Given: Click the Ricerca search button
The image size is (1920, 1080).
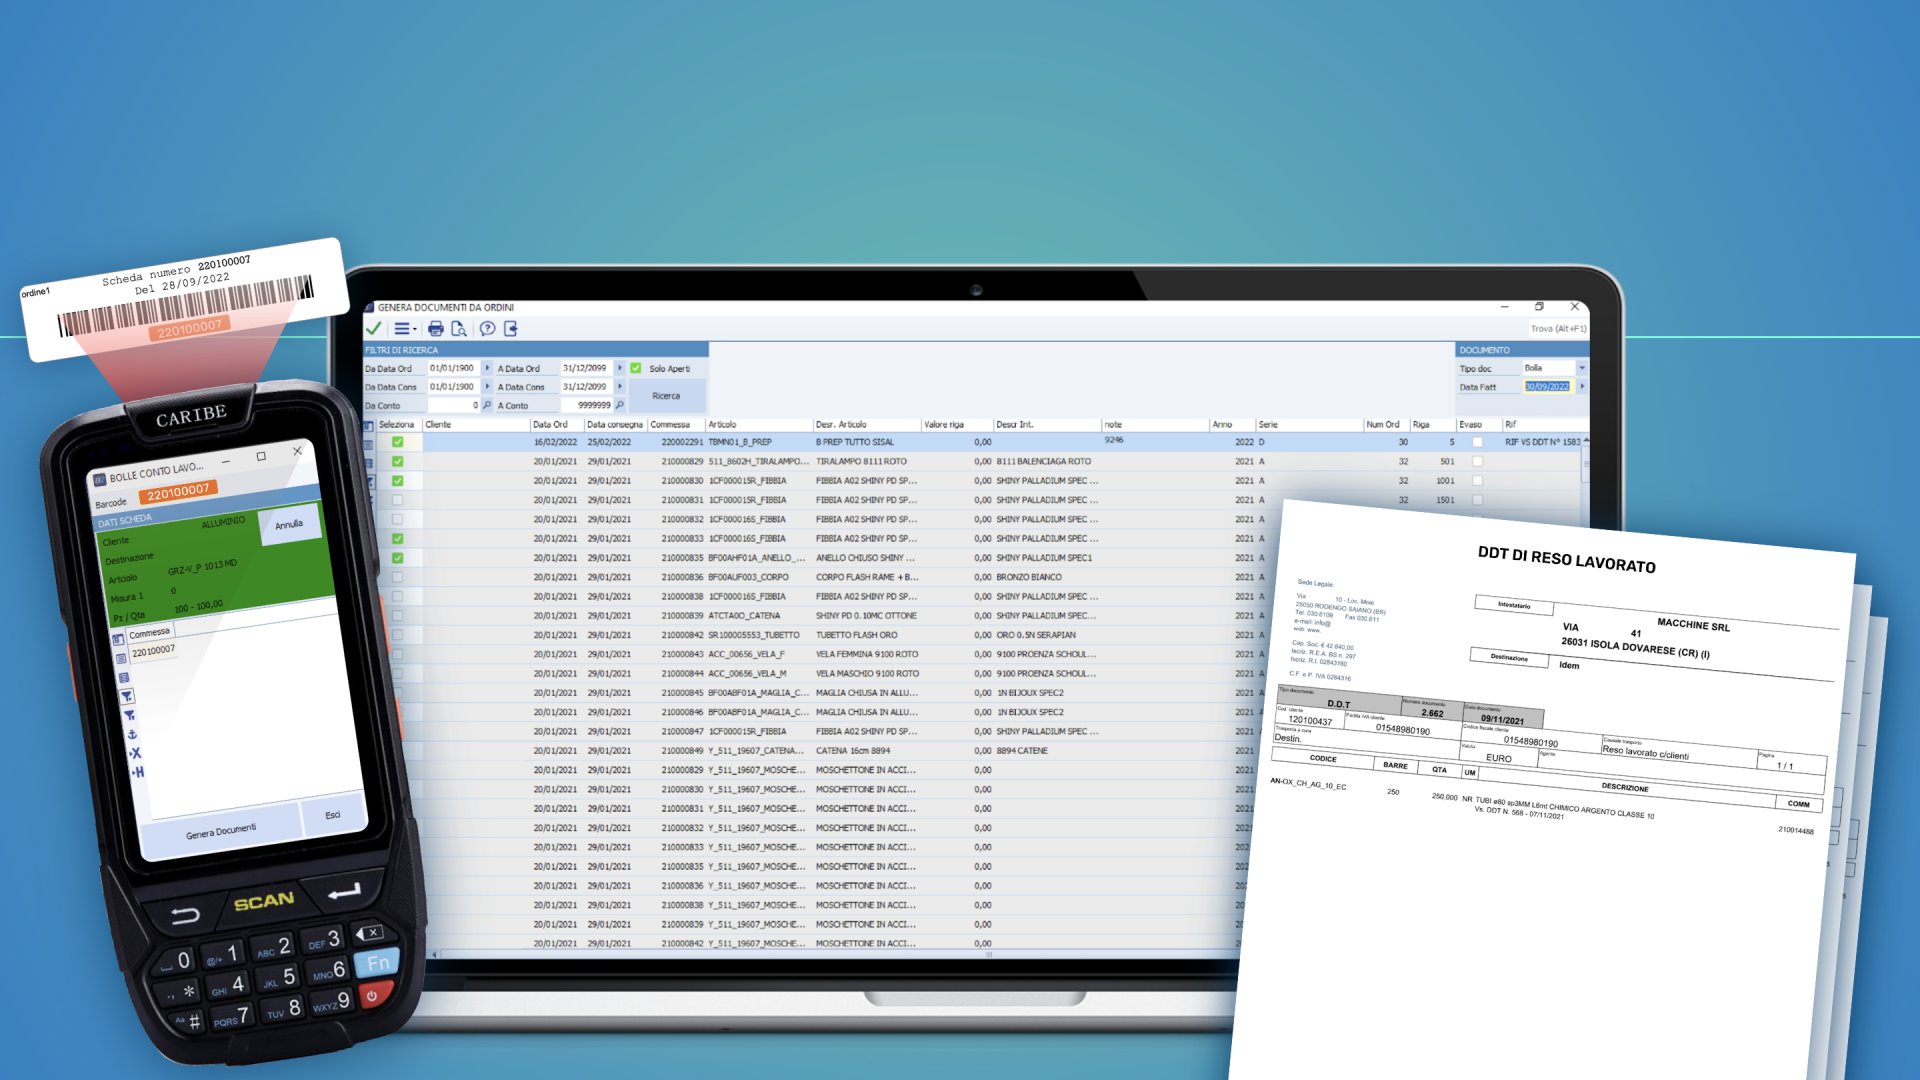Looking at the screenshot, I should point(666,396).
